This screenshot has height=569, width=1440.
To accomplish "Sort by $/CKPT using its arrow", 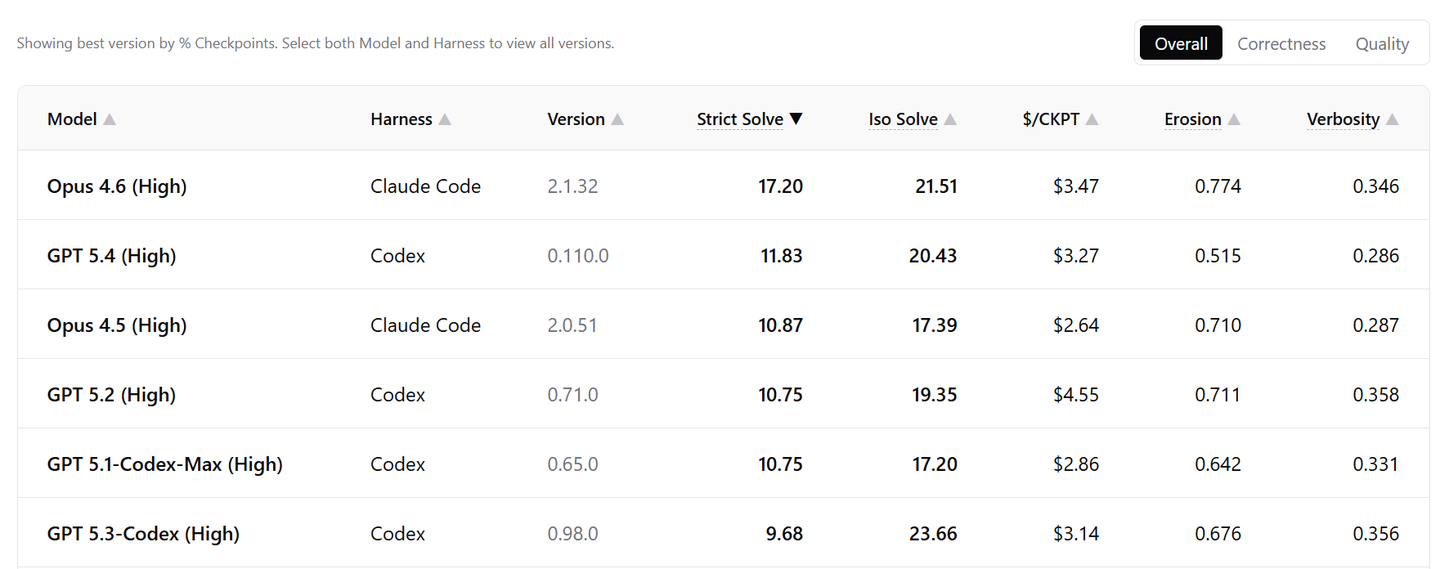I will click(1092, 120).
